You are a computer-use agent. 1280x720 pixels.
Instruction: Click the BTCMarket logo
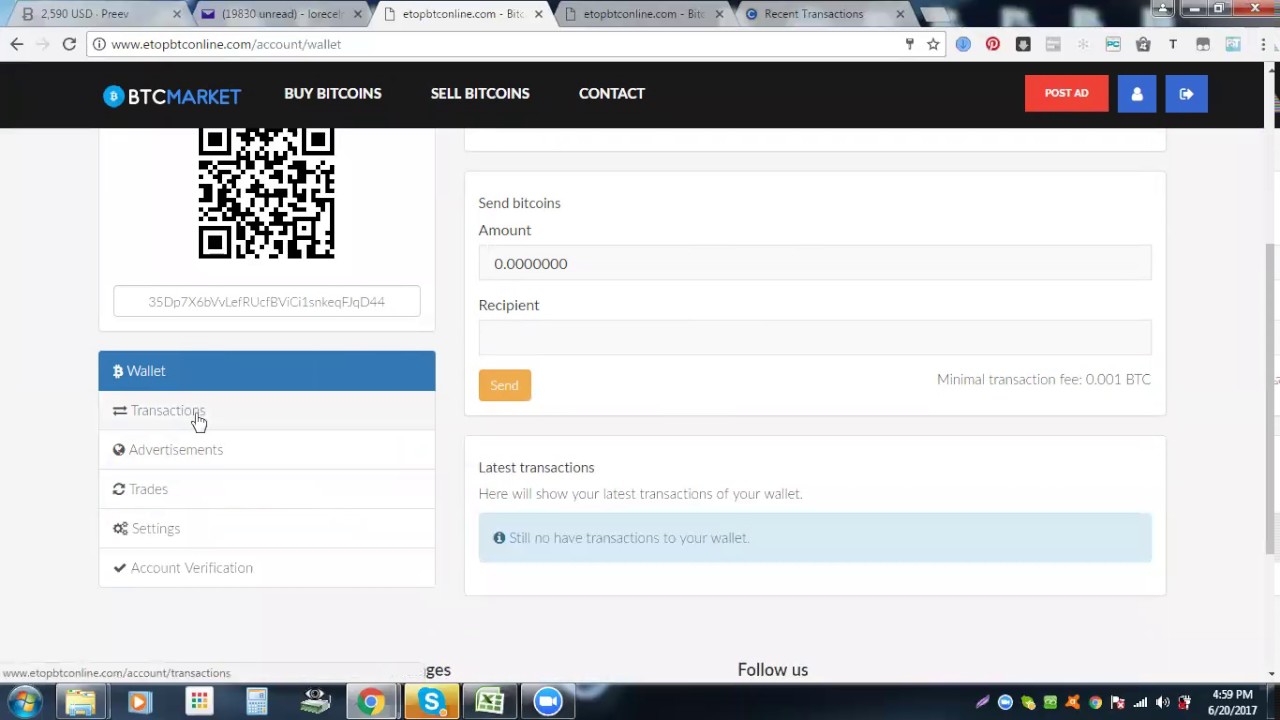point(172,95)
